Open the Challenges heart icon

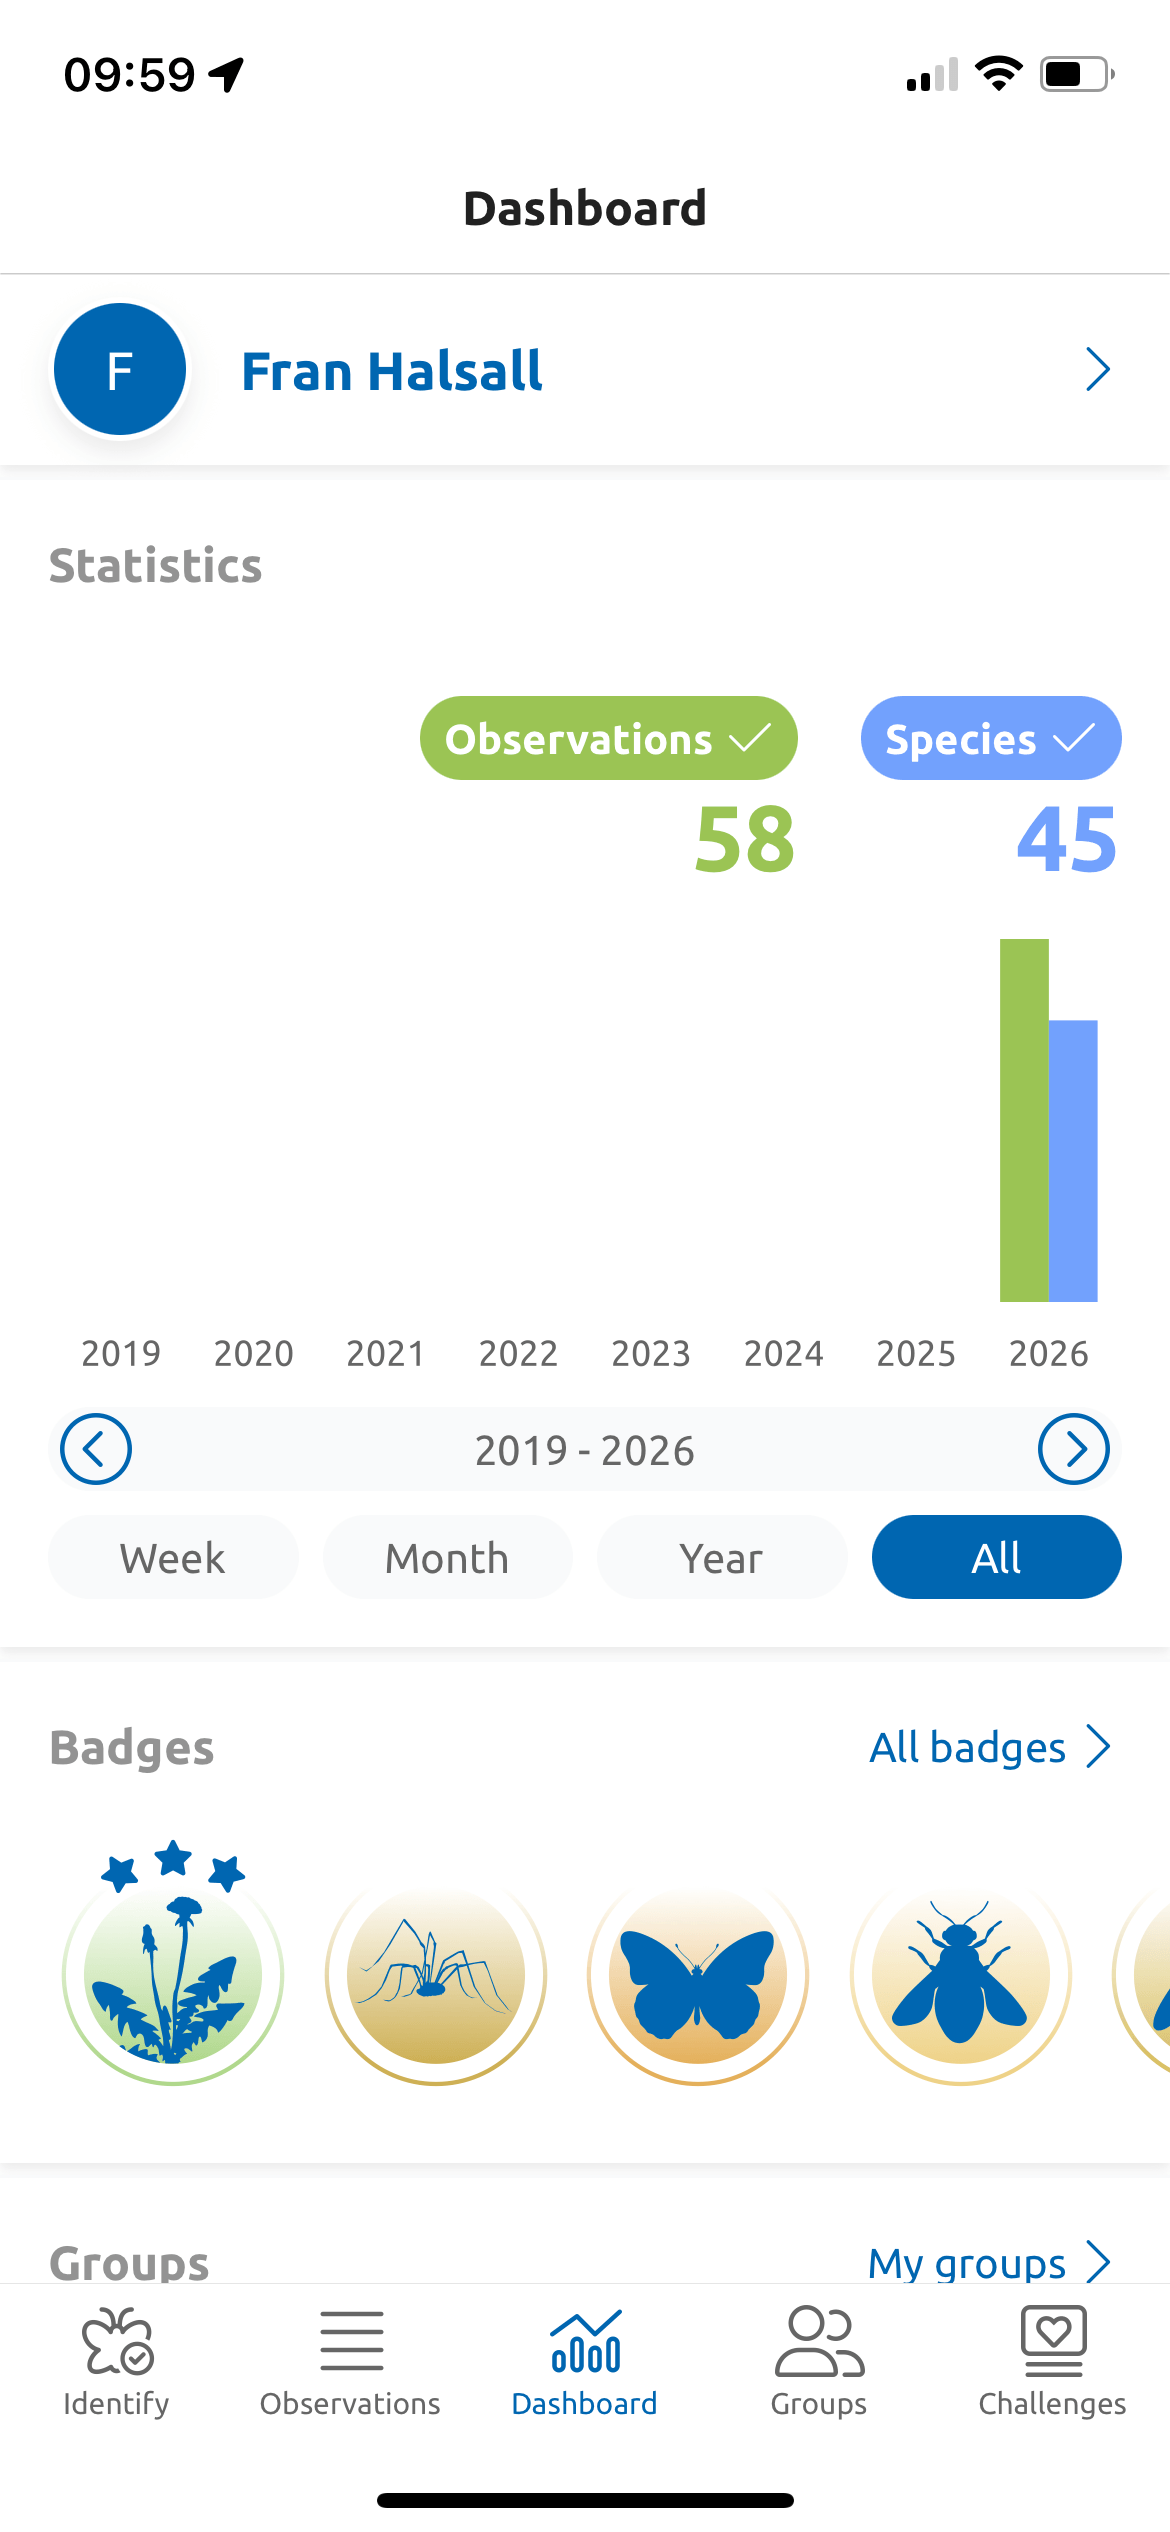tap(1053, 2341)
